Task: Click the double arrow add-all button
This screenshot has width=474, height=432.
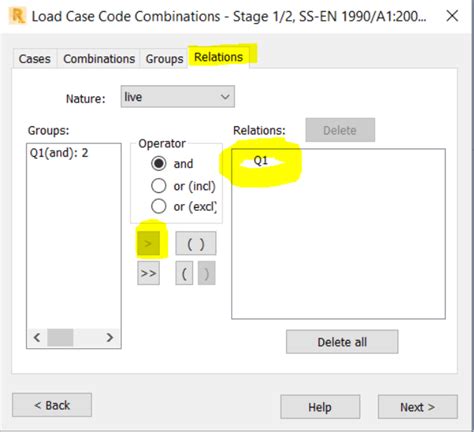Action: 148,273
